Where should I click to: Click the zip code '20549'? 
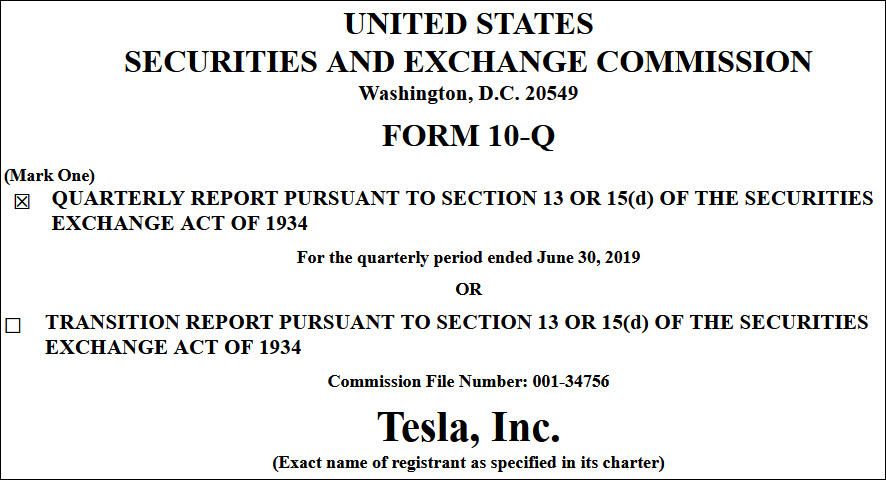[554, 95]
